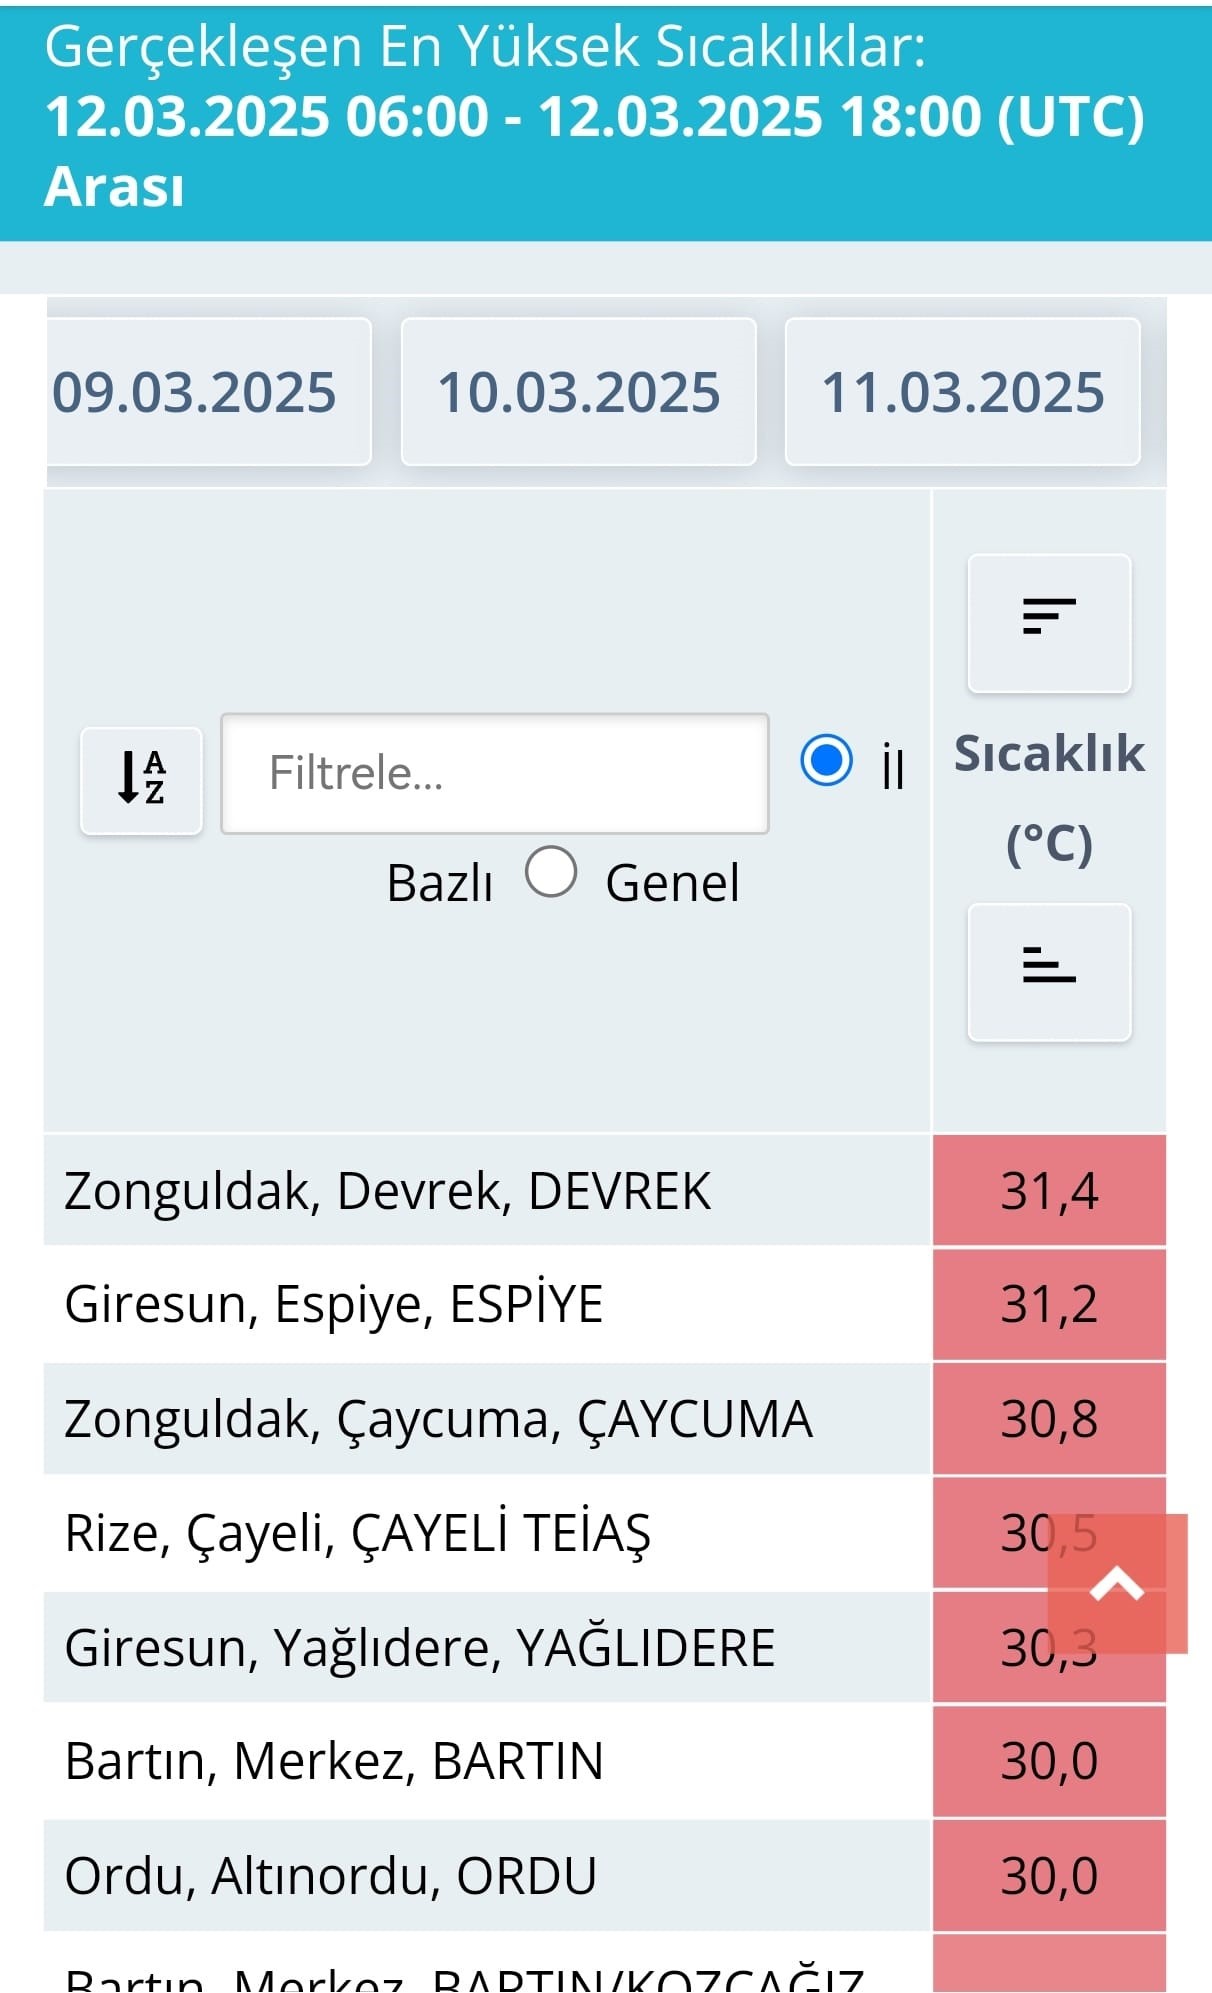The width and height of the screenshot is (1212, 1993).
Task: Click the A-Z sort icon
Action: [140, 778]
